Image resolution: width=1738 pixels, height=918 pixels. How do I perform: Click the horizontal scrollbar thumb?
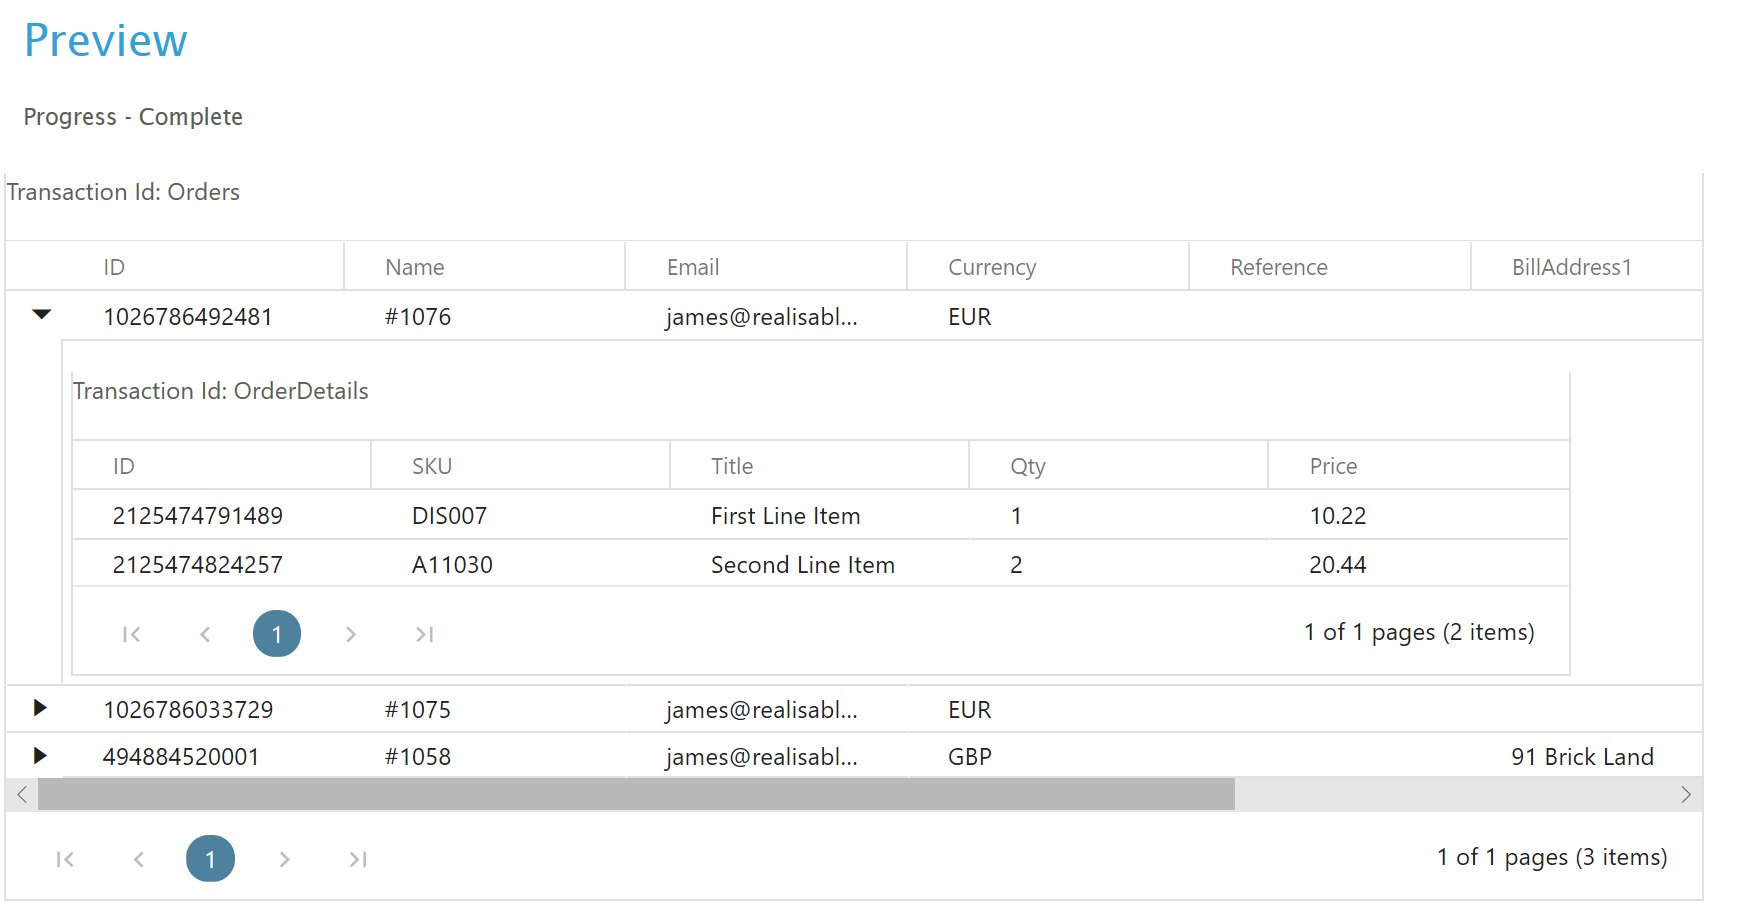click(636, 795)
